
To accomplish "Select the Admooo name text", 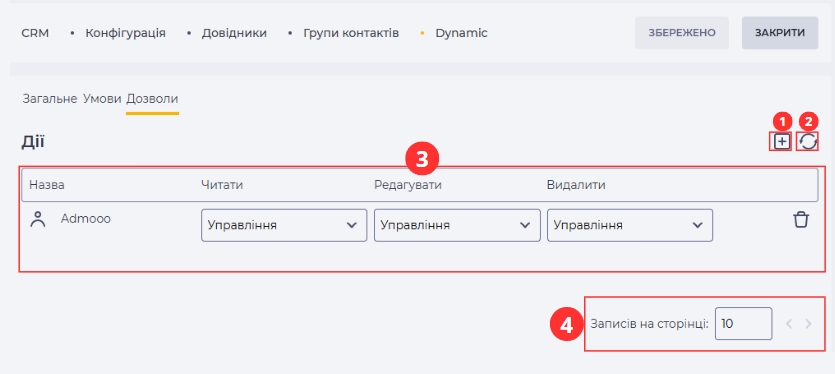I will tap(86, 219).
